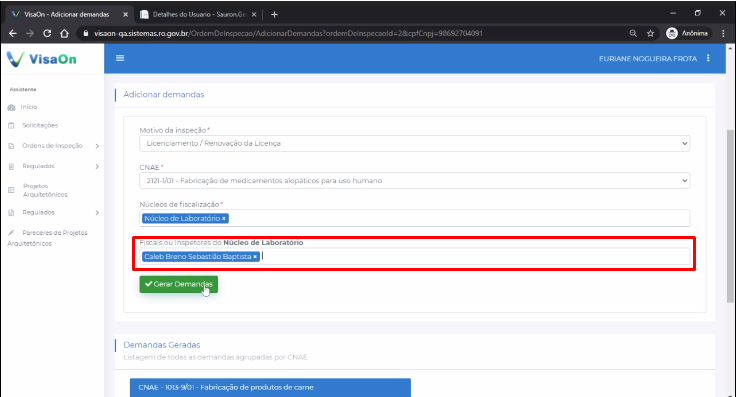This screenshot has width=736, height=397.
Task: Remove Caleb Breno Sebastião Baptista tag with x
Action: (x=255, y=257)
